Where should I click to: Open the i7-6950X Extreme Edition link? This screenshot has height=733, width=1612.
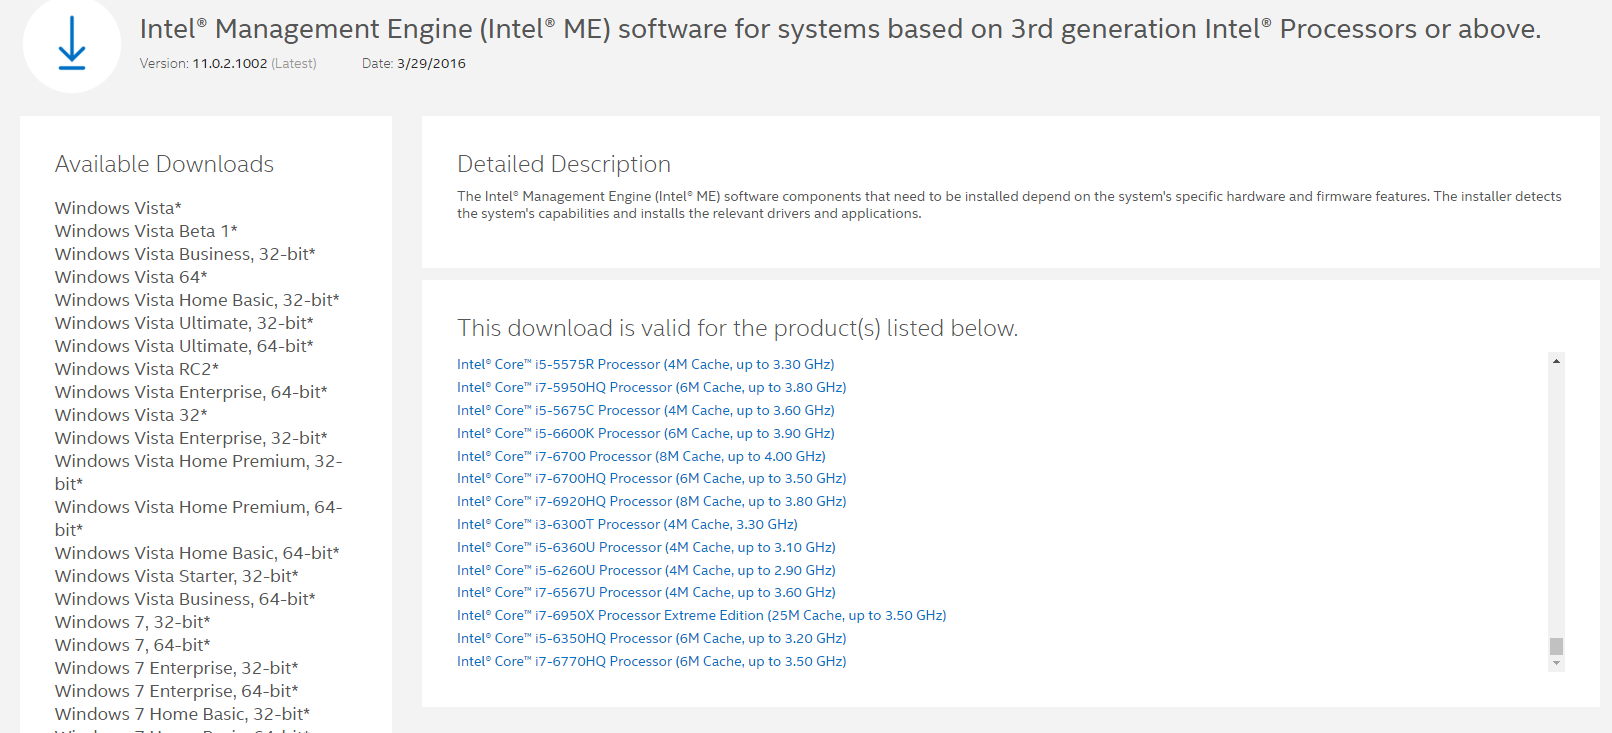tap(701, 616)
